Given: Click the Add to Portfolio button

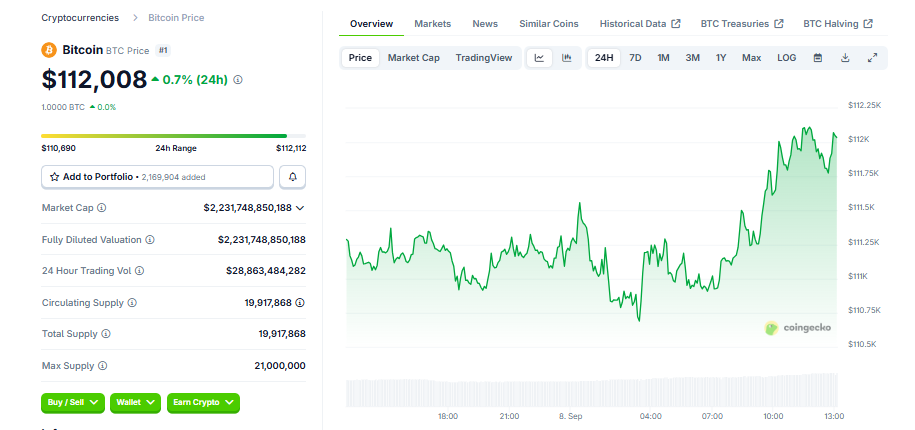Looking at the screenshot, I should (158, 177).
